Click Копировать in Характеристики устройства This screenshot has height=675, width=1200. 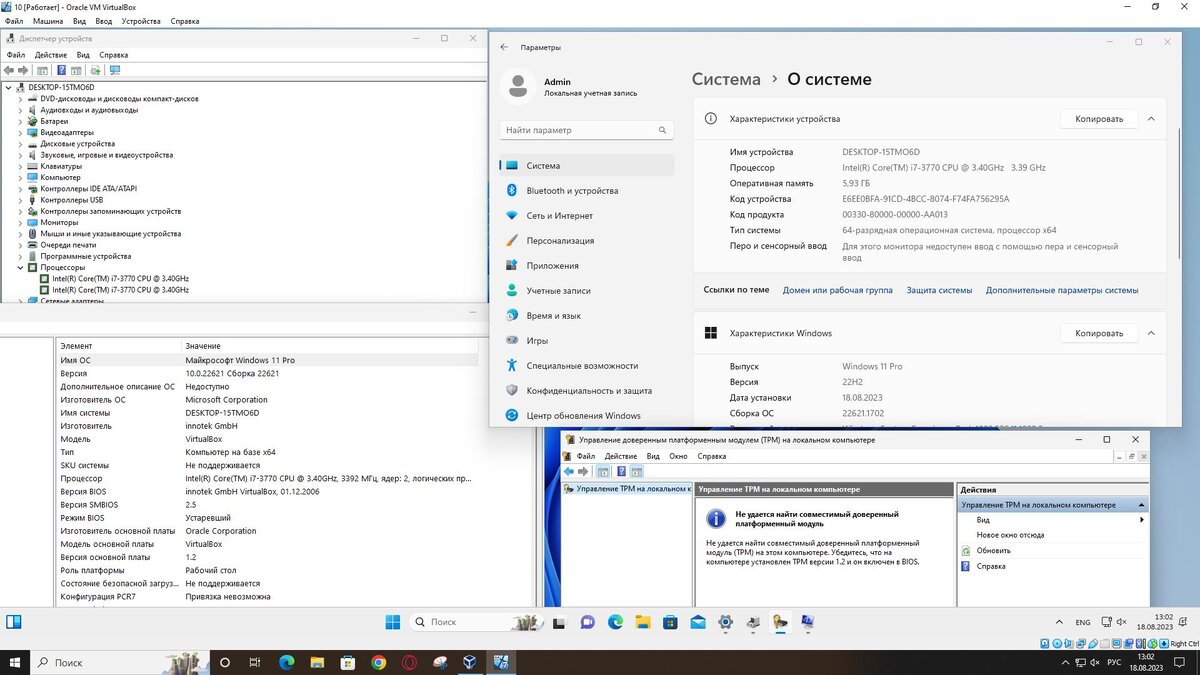coord(1099,118)
